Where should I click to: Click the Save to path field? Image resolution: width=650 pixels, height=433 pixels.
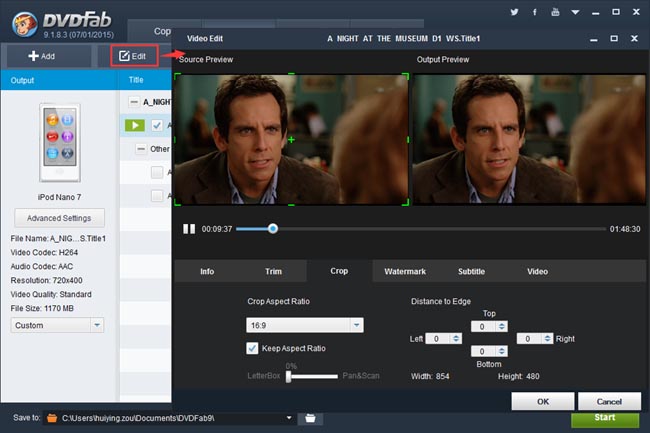[x=172, y=418]
